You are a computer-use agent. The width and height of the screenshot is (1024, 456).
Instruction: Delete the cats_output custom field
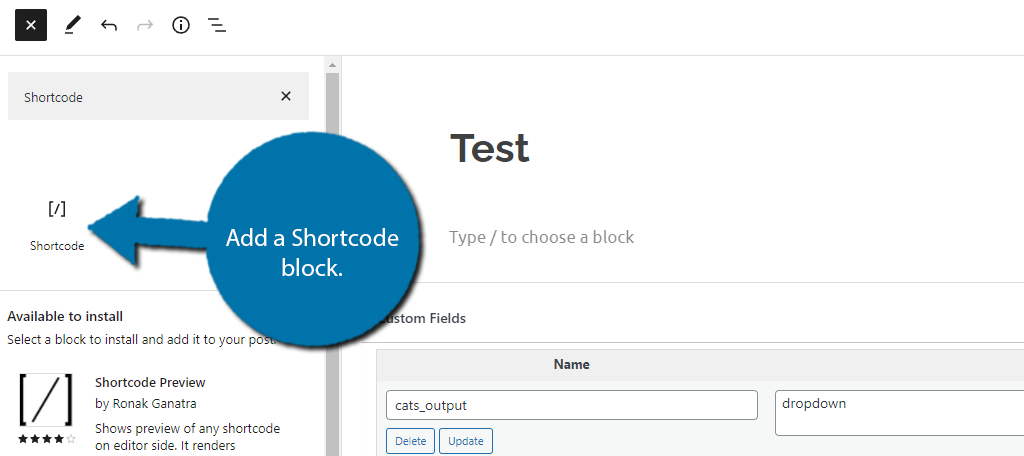pos(408,441)
